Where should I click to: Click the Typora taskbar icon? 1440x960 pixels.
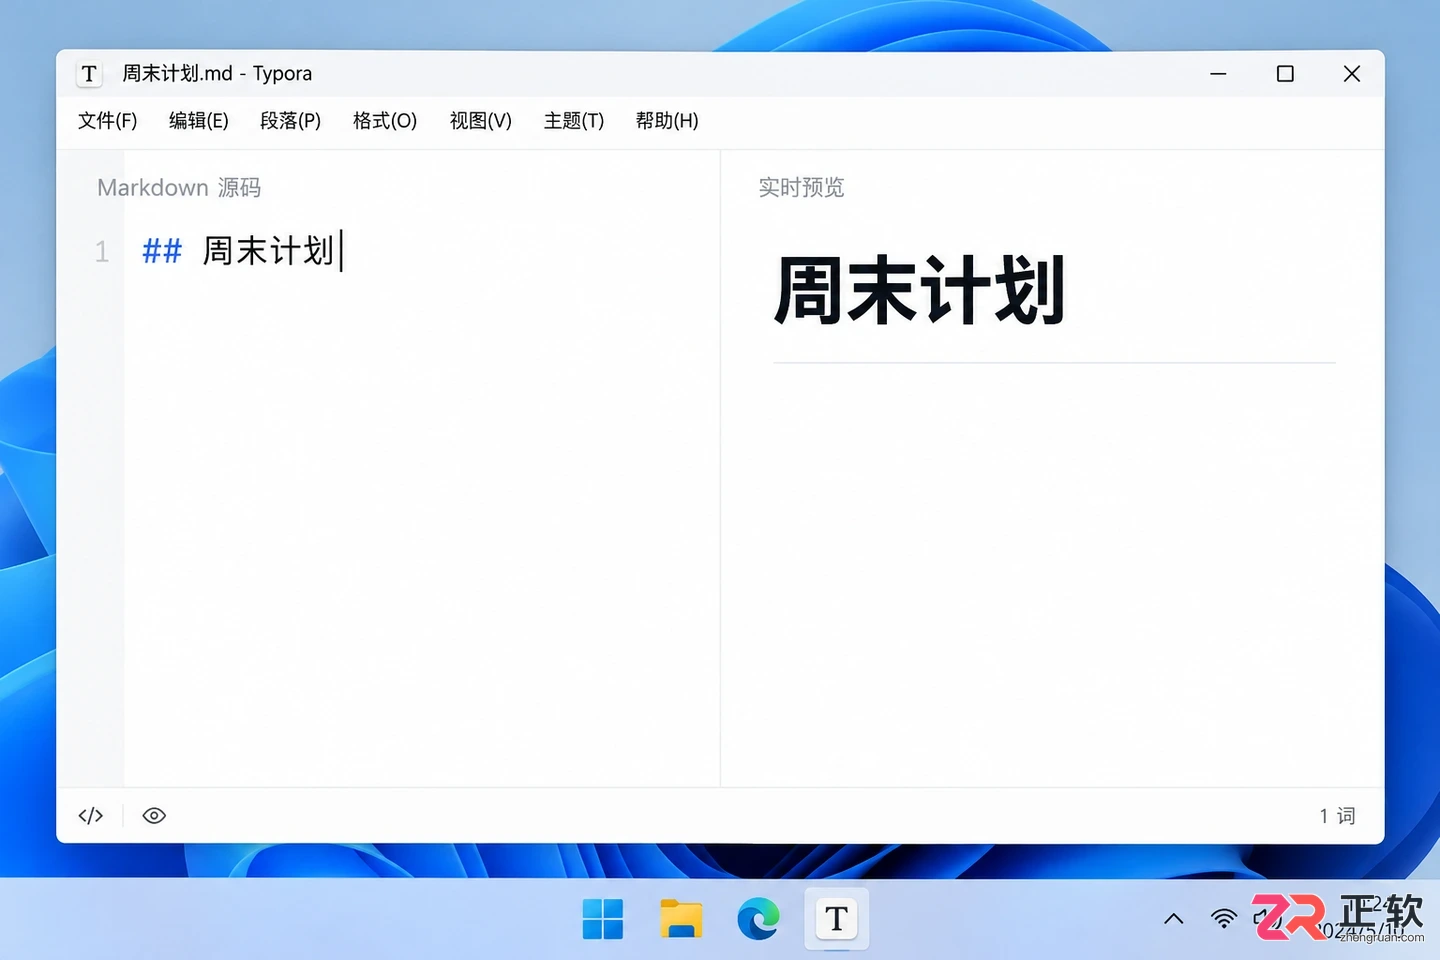[x=837, y=918]
